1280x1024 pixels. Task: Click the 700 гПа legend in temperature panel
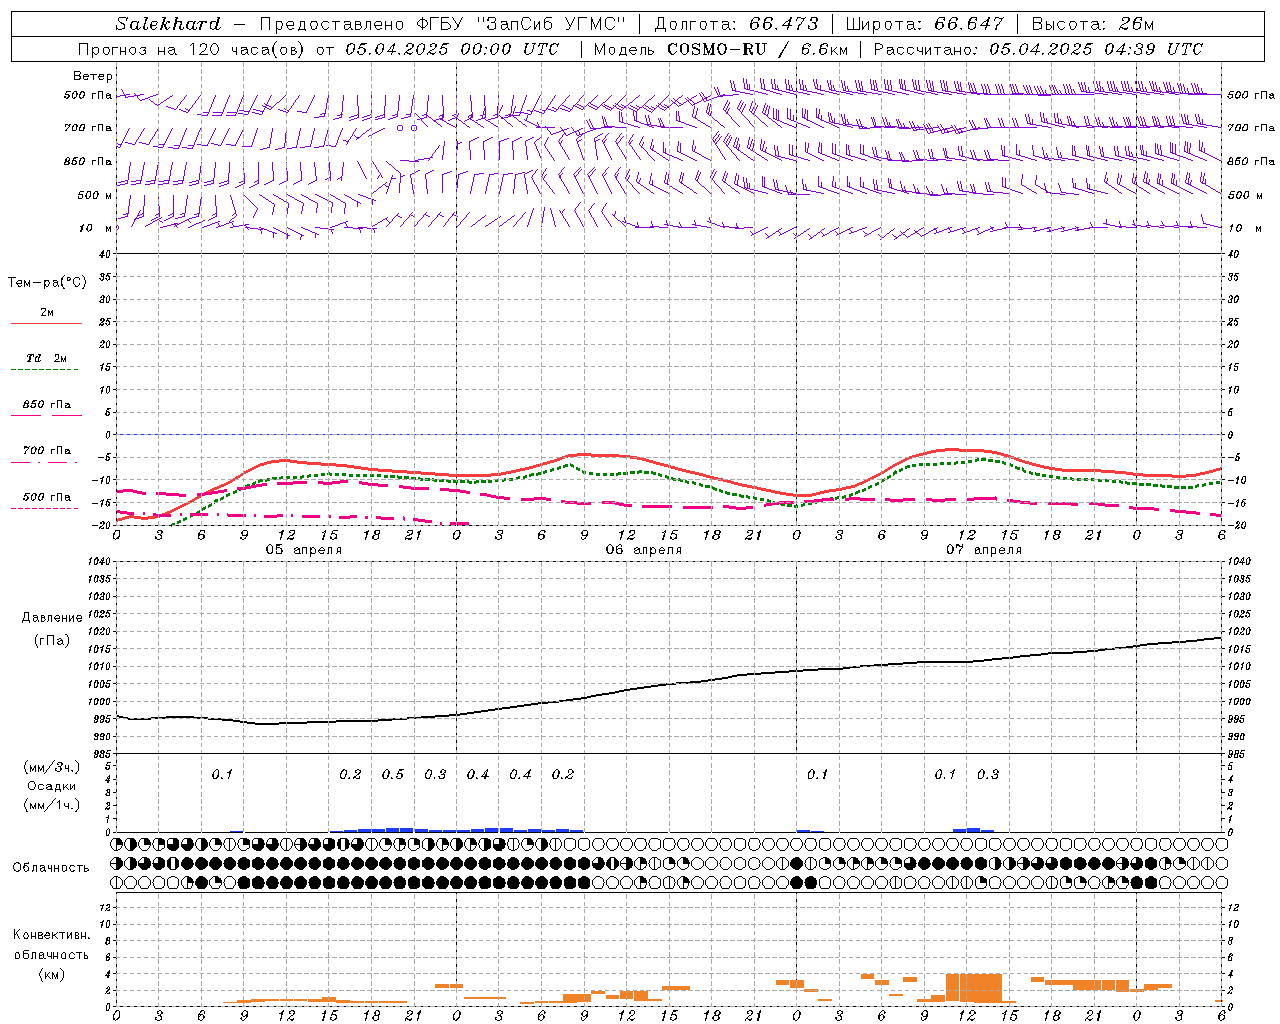(x=46, y=451)
